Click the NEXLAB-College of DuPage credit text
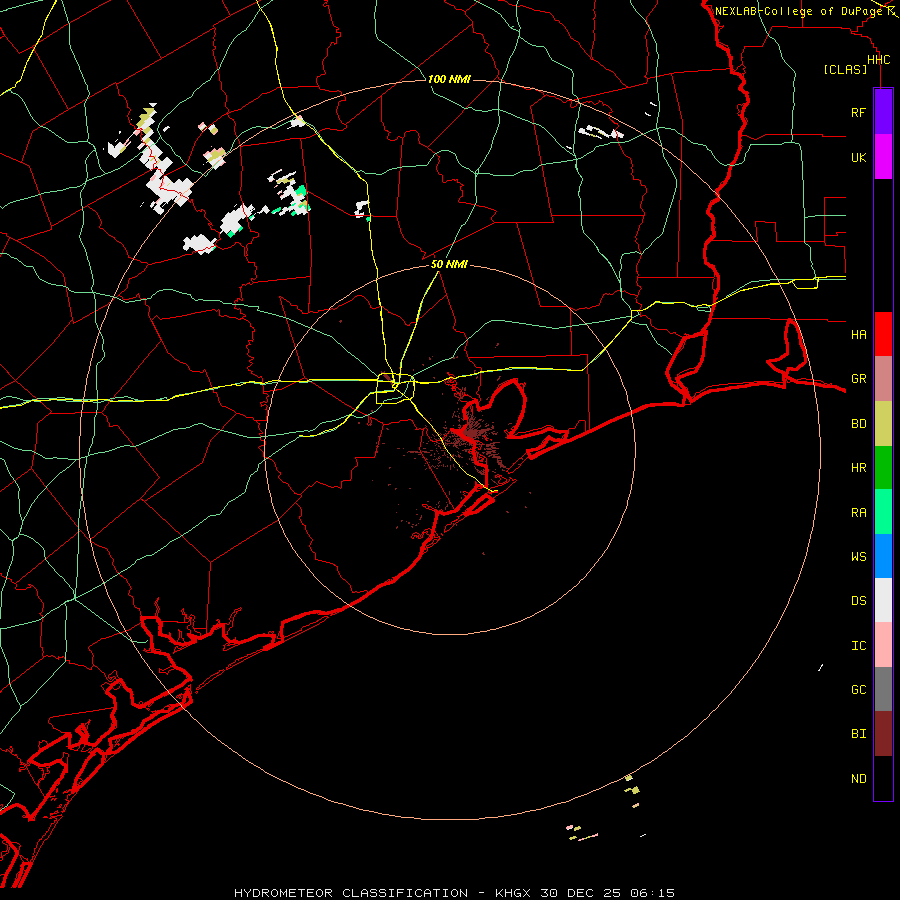 tap(798, 11)
